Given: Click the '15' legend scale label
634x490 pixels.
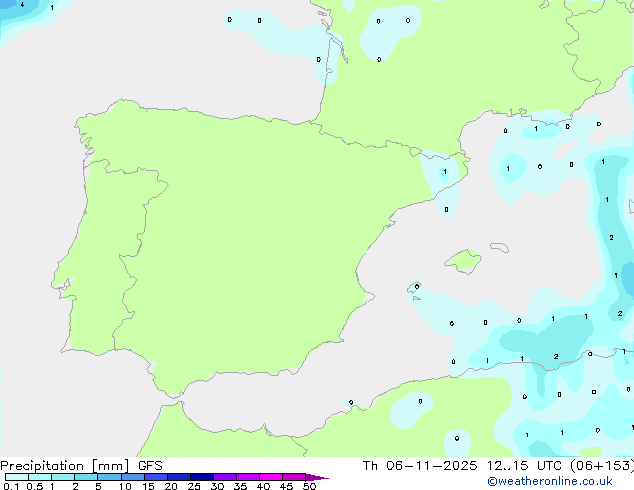Looking at the screenshot, I should click(148, 486).
